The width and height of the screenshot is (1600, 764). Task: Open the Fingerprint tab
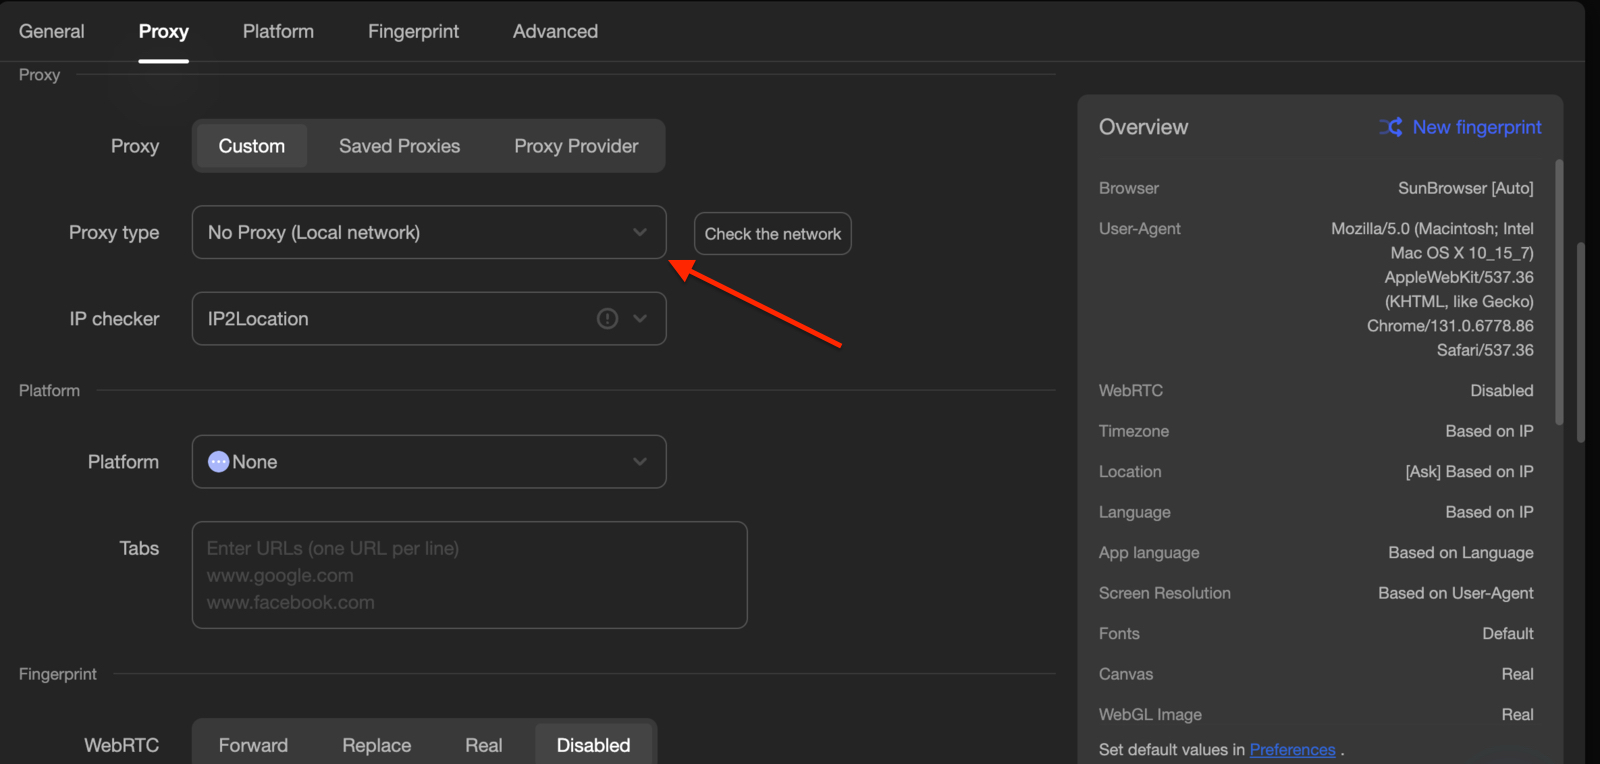413,31
